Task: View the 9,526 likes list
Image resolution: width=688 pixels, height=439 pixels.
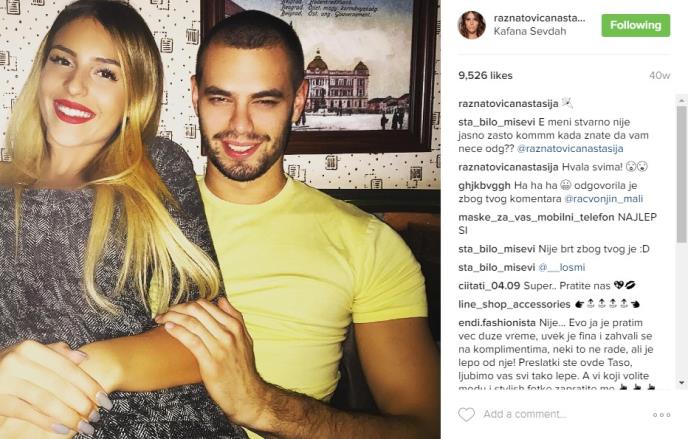Action: click(485, 75)
